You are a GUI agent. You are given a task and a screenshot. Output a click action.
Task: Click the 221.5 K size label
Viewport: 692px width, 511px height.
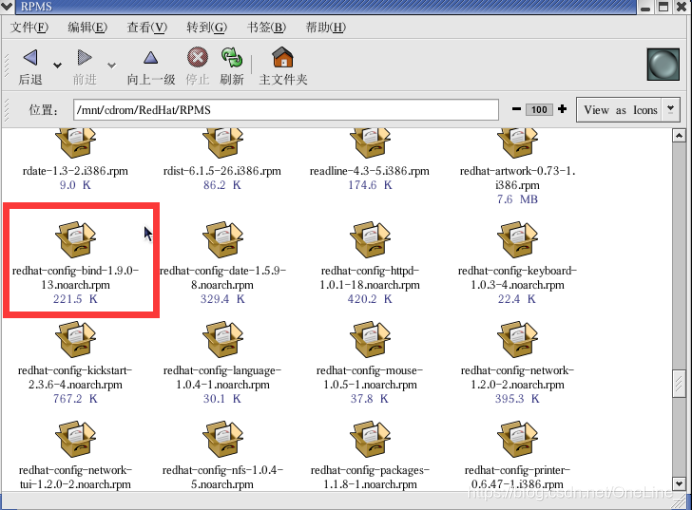click(75, 299)
